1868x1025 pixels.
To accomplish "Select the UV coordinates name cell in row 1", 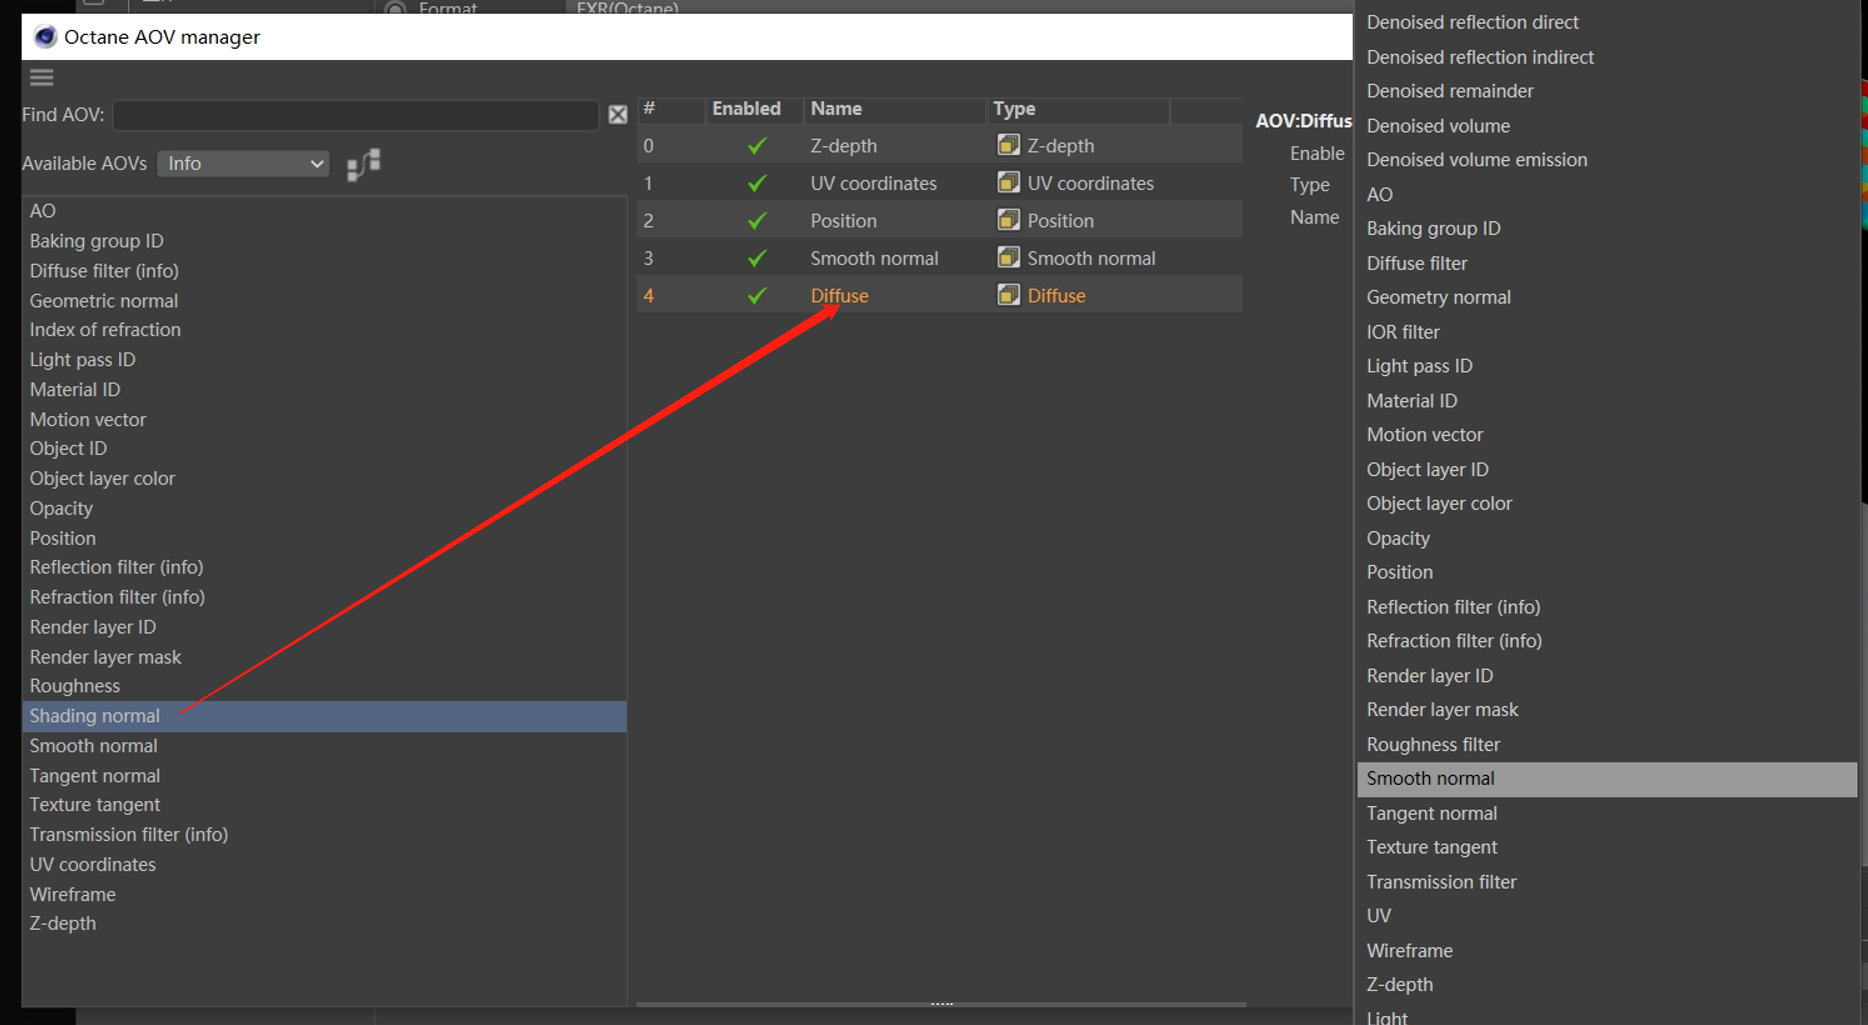I will click(873, 184).
